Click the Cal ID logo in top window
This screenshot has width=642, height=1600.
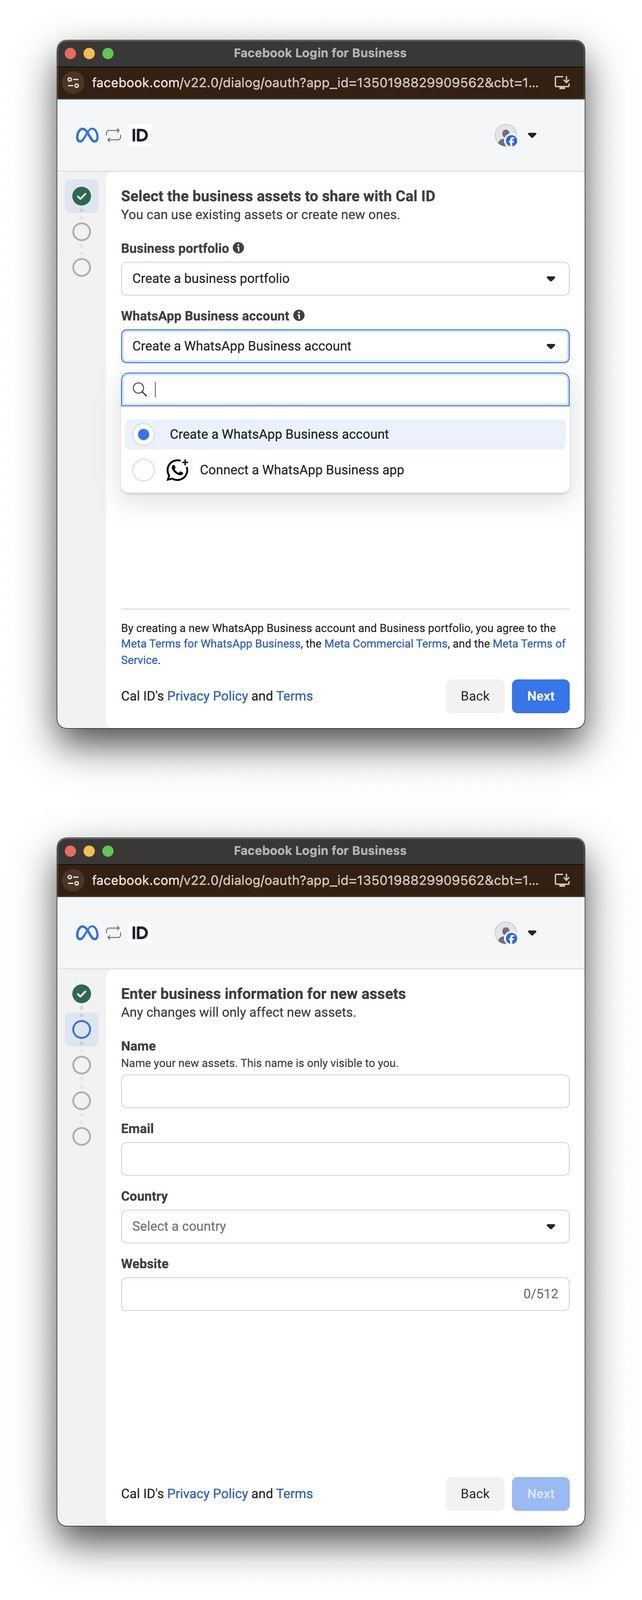(x=140, y=136)
